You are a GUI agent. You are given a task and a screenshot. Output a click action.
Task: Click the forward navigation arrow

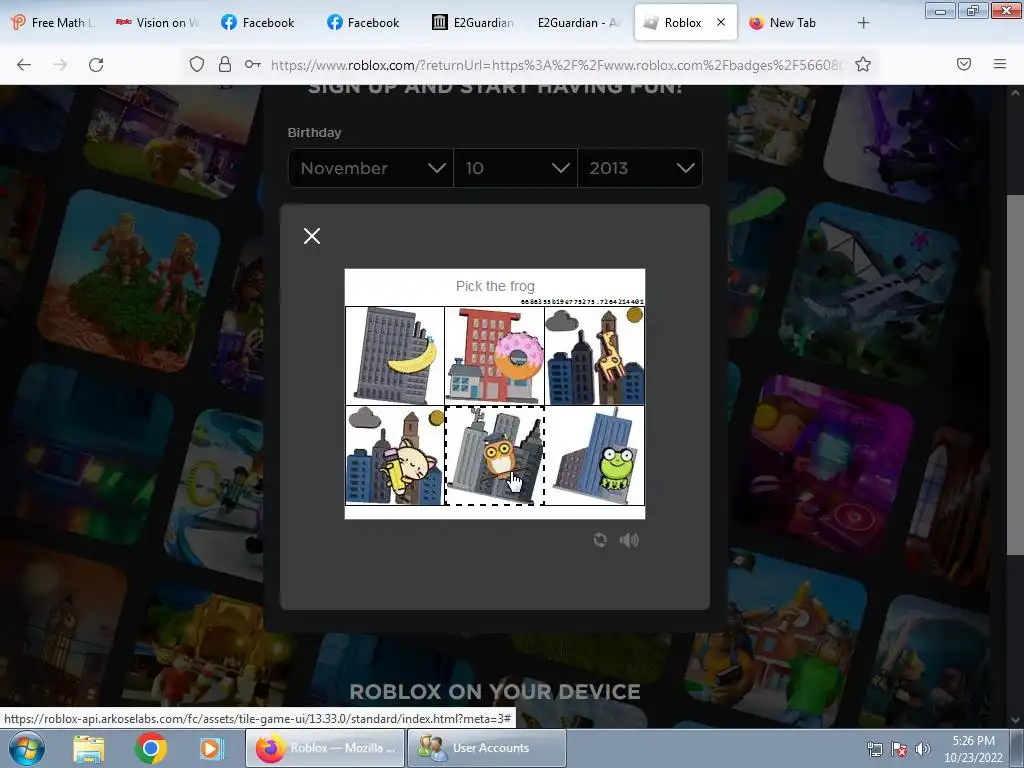(60, 64)
